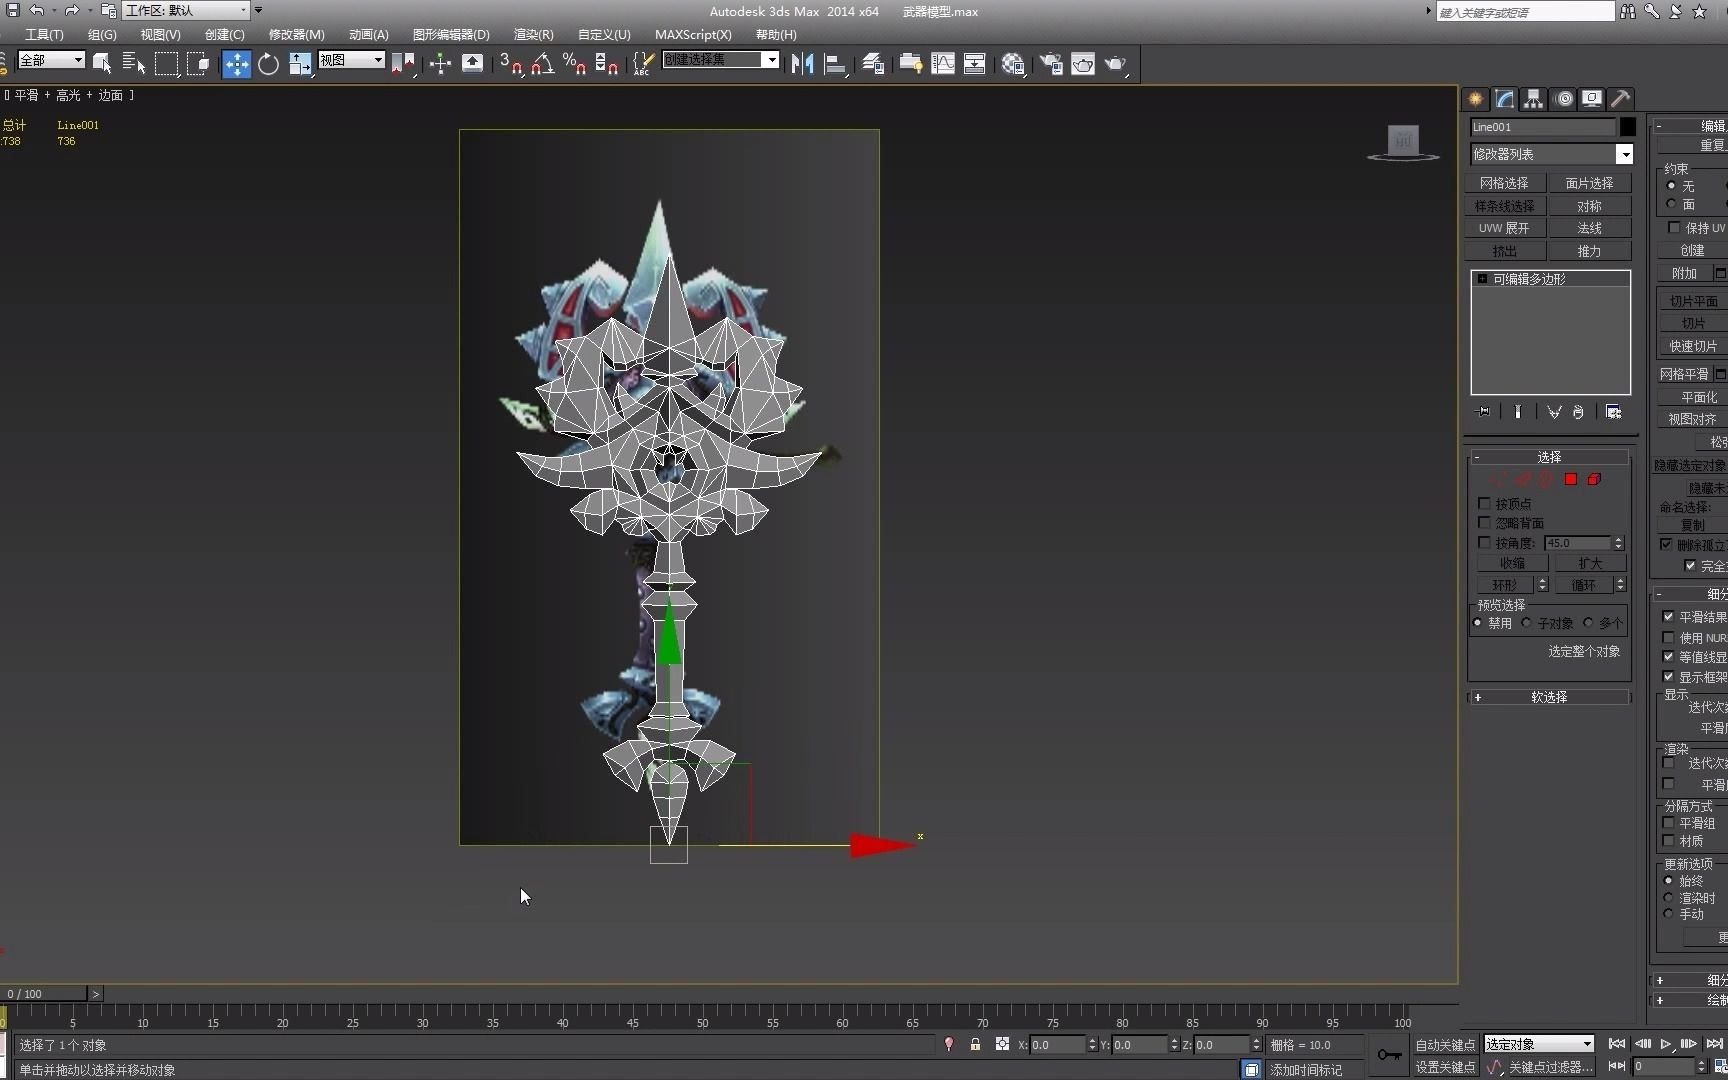Select the Rotate tool

pyautogui.click(x=268, y=64)
